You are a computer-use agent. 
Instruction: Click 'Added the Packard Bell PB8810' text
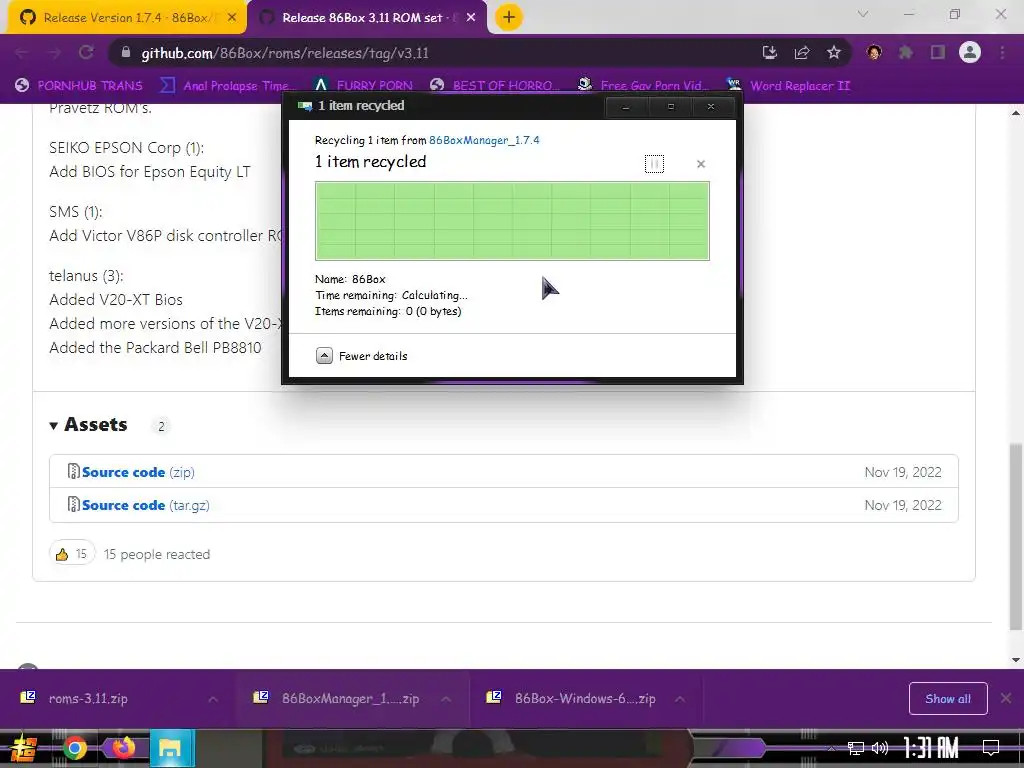[155, 347]
